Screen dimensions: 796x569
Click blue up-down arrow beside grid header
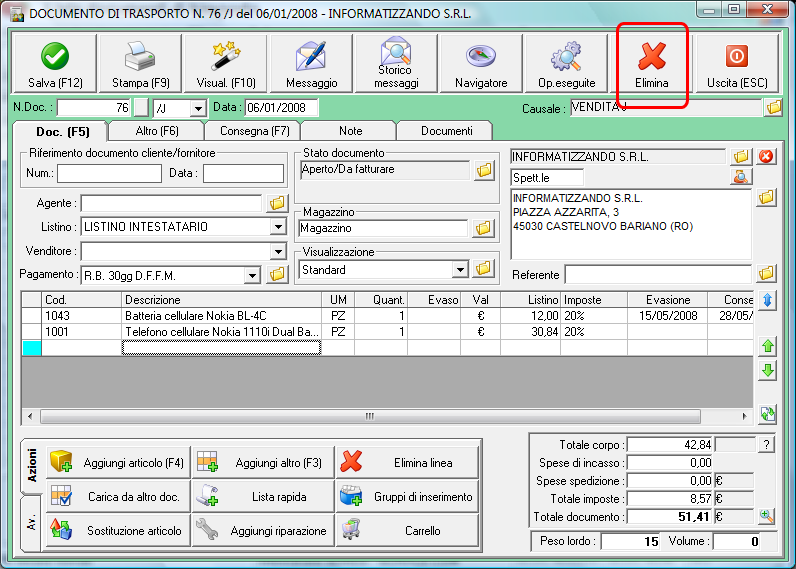click(768, 300)
